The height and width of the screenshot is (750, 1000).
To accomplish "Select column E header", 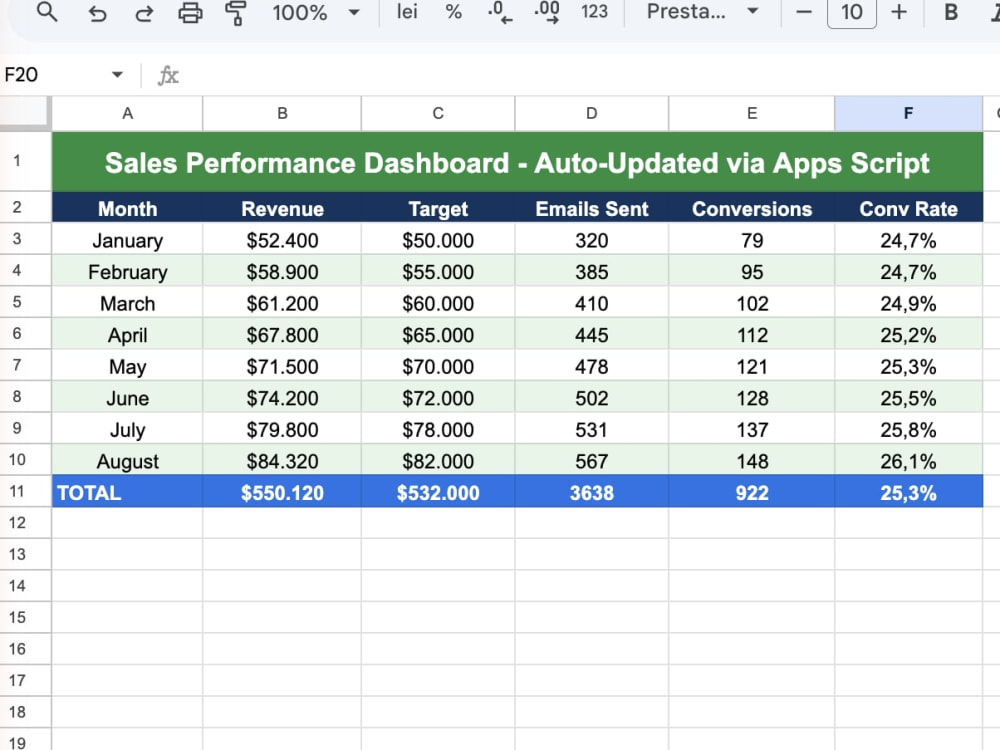I will 752,114.
